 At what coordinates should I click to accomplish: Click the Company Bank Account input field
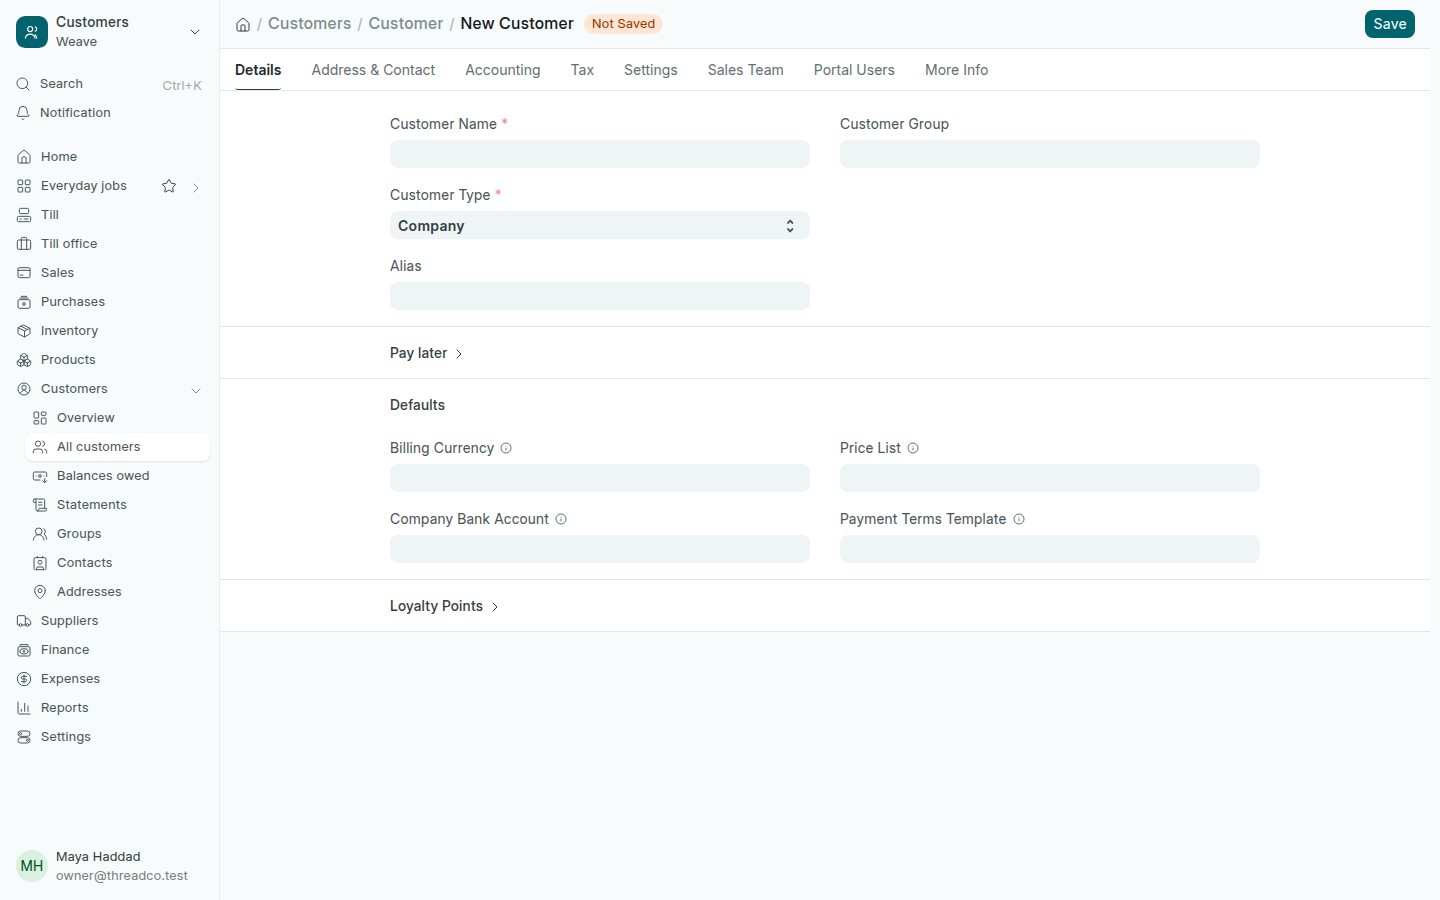(600, 549)
